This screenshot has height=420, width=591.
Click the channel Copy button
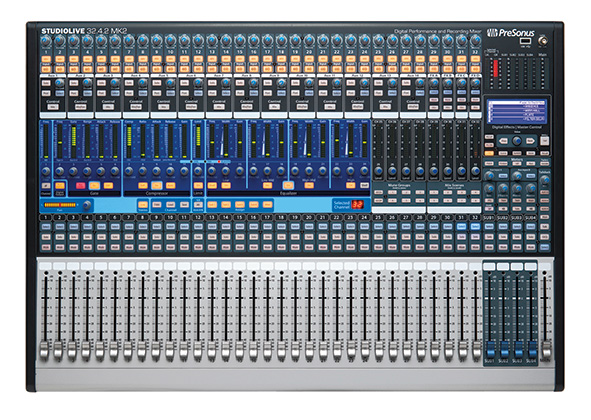coord(157,205)
